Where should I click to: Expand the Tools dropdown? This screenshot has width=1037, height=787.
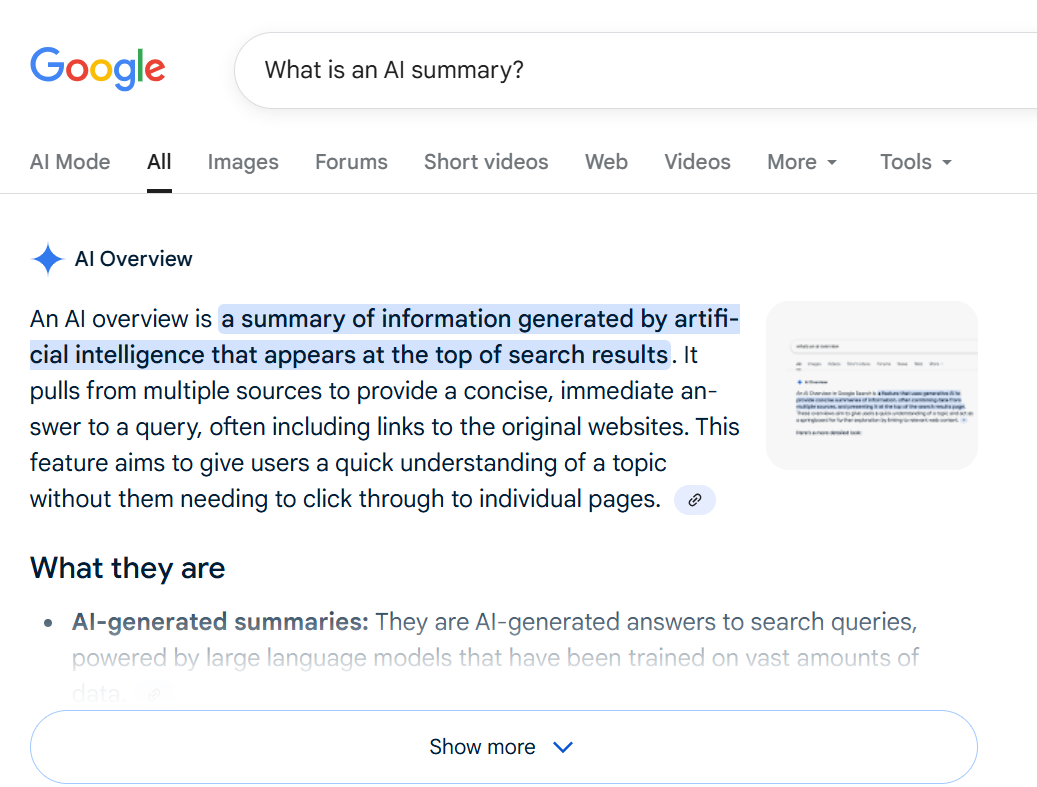[915, 162]
